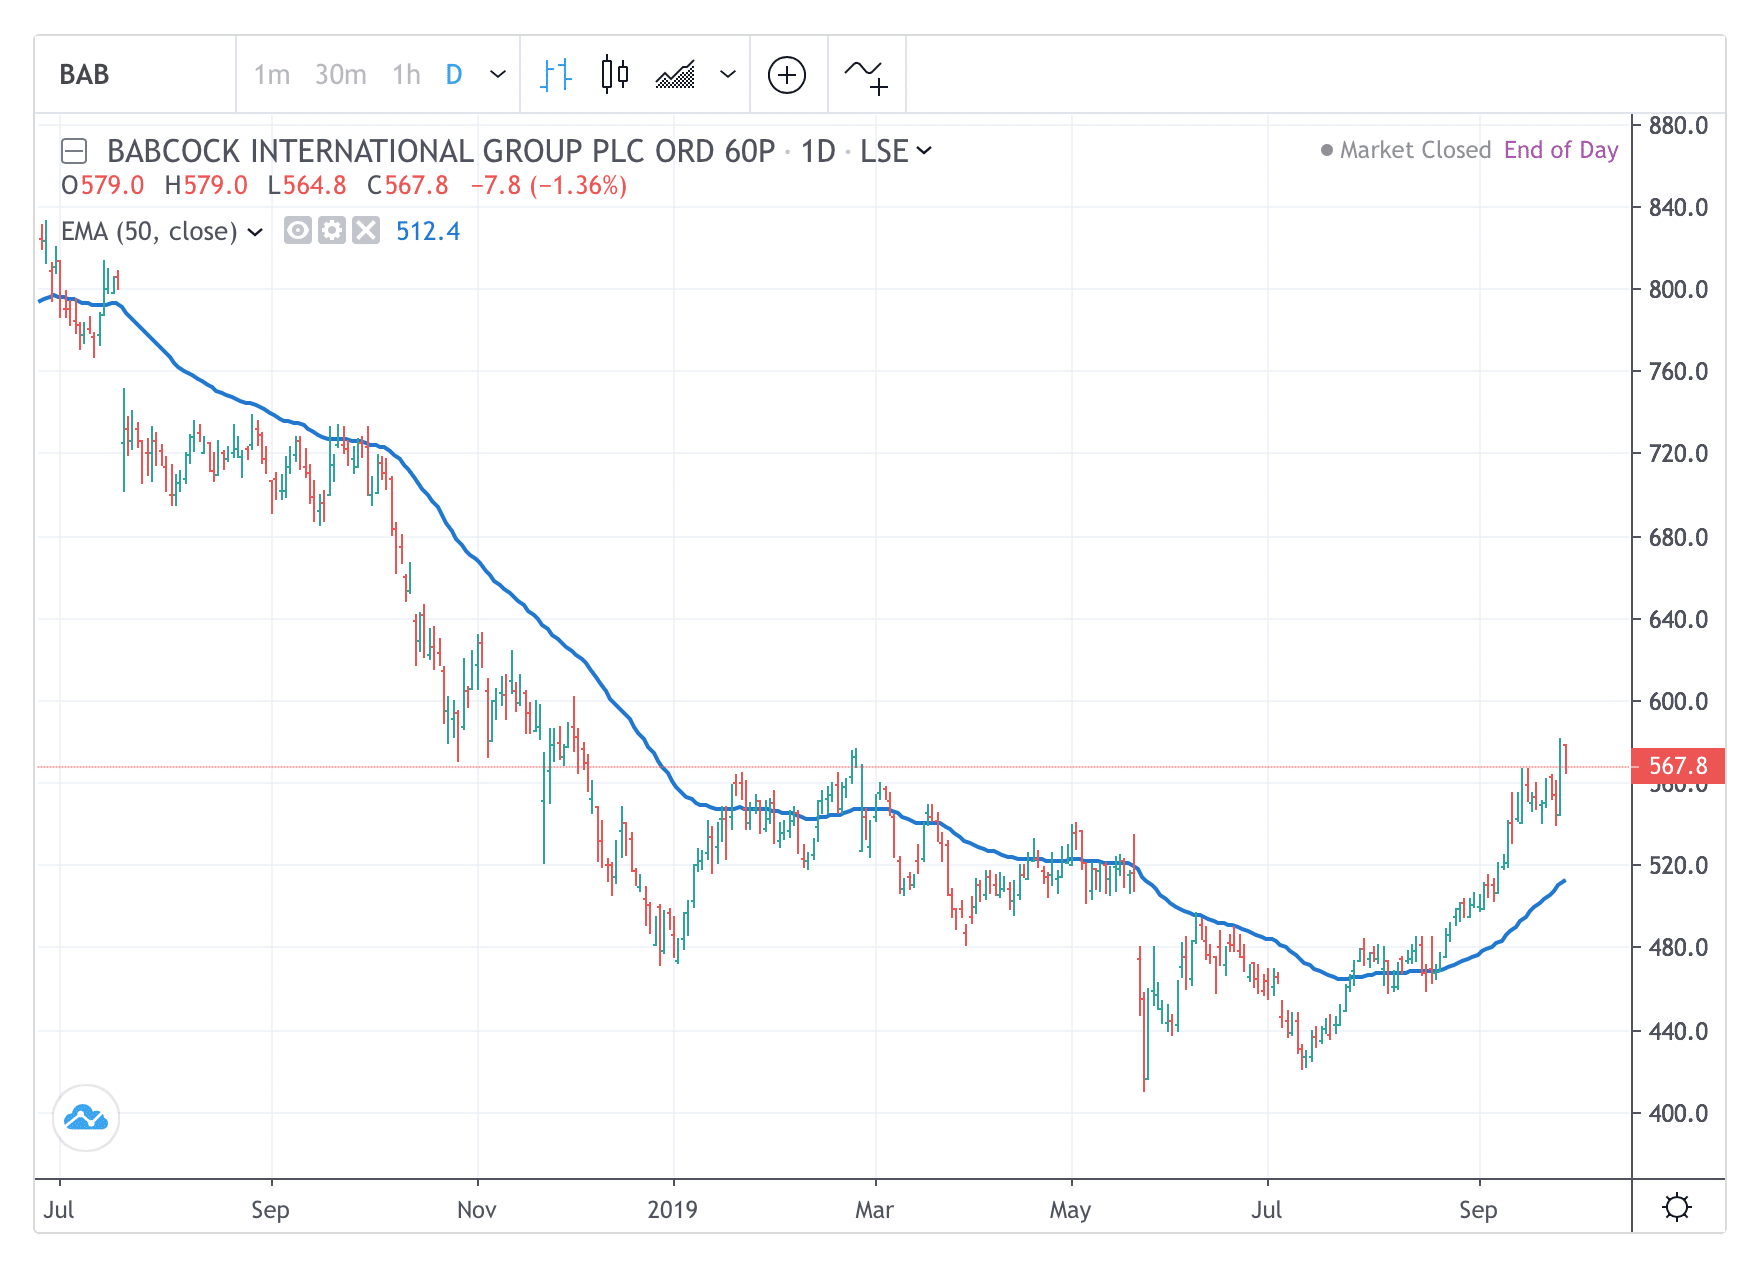The image size is (1758, 1270).
Task: Click the 480.0 price axis label
Action: [1678, 947]
